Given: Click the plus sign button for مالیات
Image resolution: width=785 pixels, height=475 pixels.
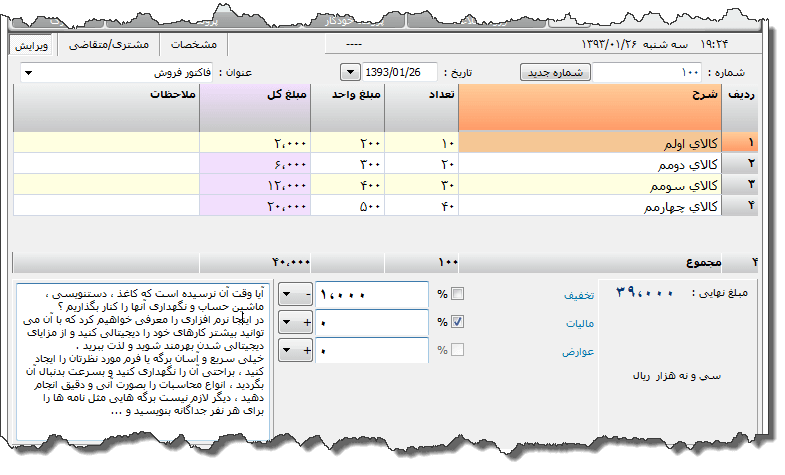Looking at the screenshot, I should pyautogui.click(x=307, y=322).
